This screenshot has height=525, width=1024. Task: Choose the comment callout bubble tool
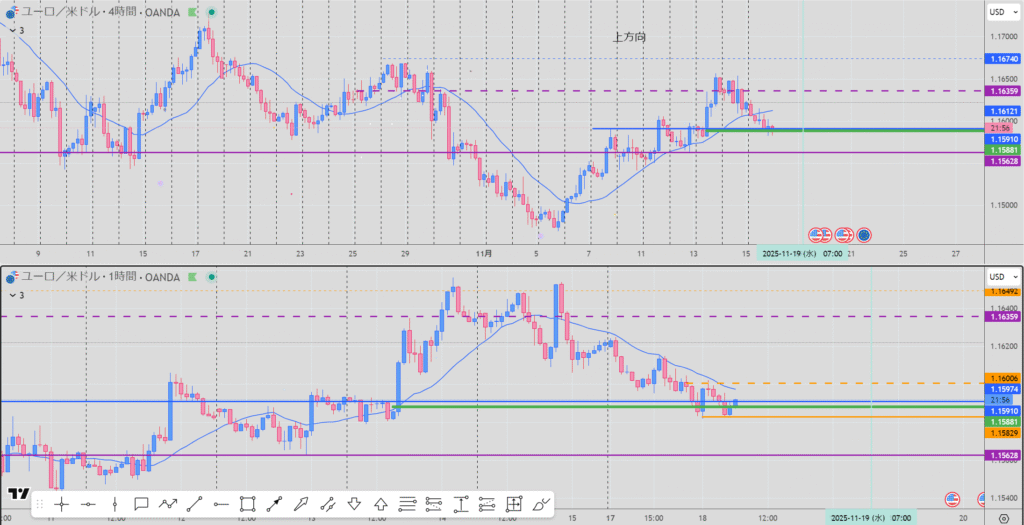point(141,504)
